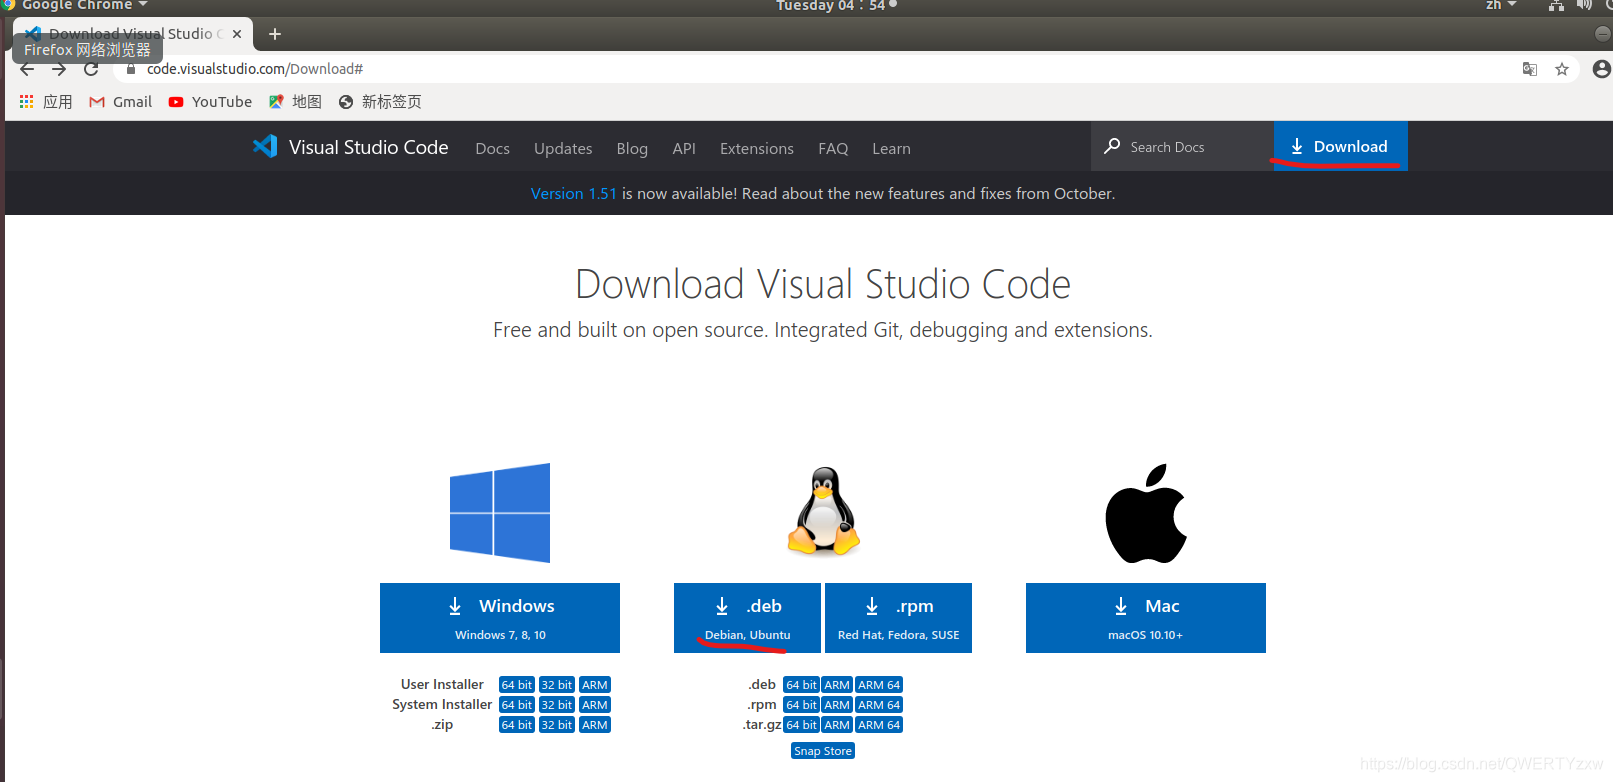Select User Installer 32 bit

click(x=557, y=685)
